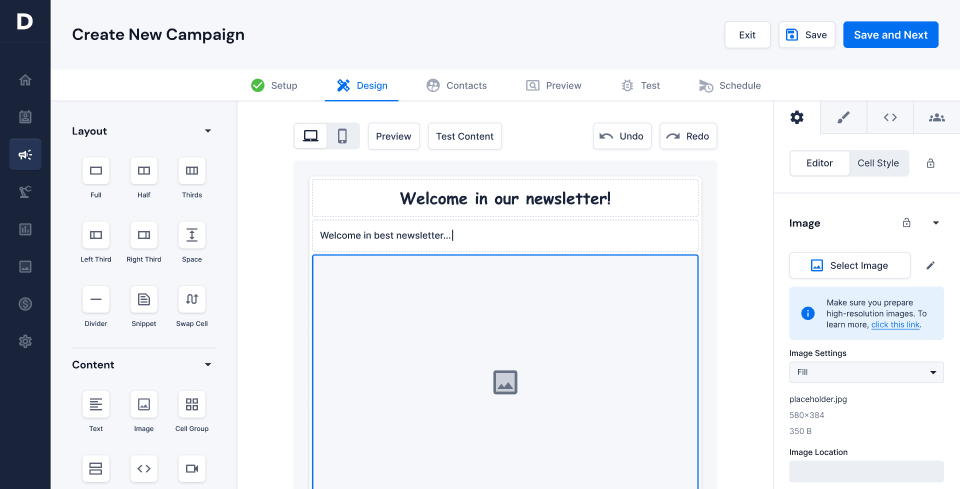Open the reports chart sidebar icon
960x489 pixels.
click(25, 230)
